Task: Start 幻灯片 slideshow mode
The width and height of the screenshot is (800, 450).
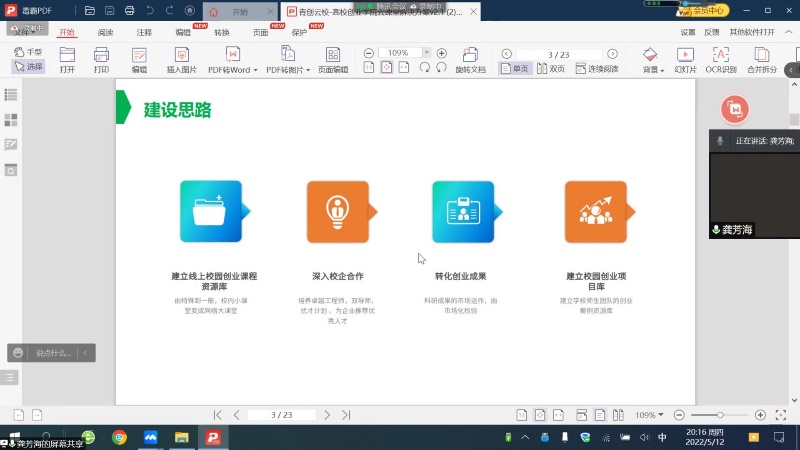Action: (x=685, y=54)
